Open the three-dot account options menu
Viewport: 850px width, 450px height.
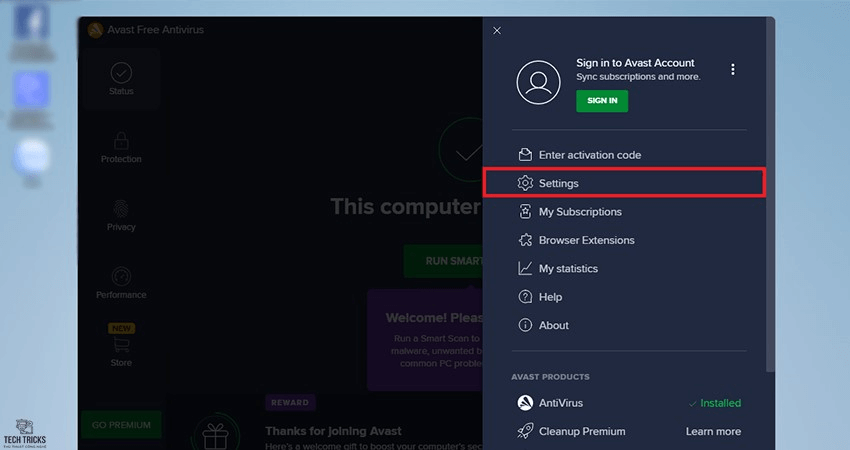coord(733,69)
